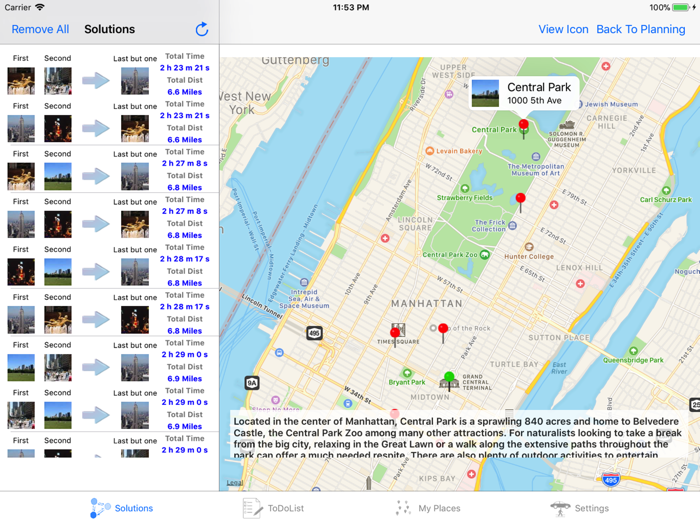Click the red pin on Central Park
700x525 pixels.
523,127
